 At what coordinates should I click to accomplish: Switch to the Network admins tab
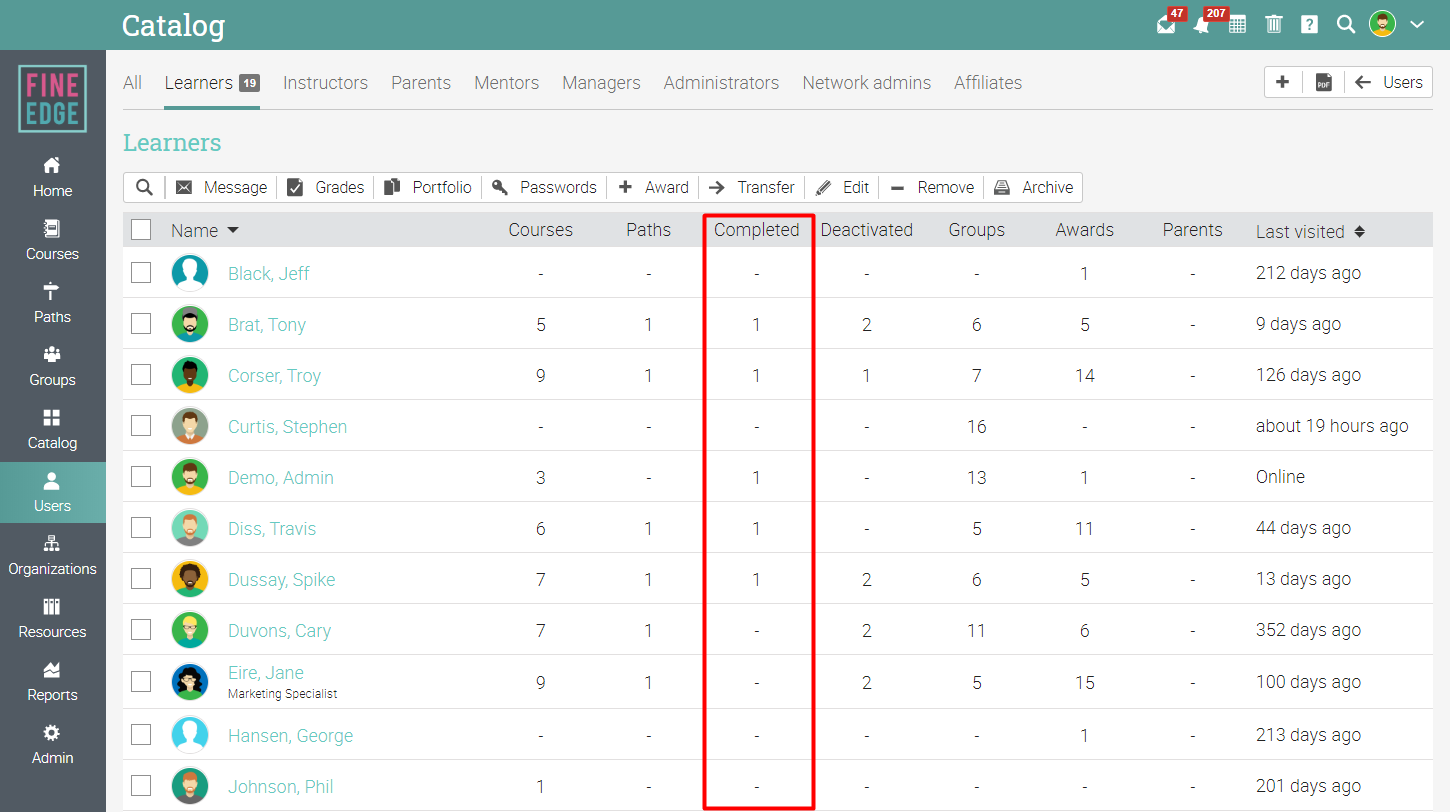[867, 83]
